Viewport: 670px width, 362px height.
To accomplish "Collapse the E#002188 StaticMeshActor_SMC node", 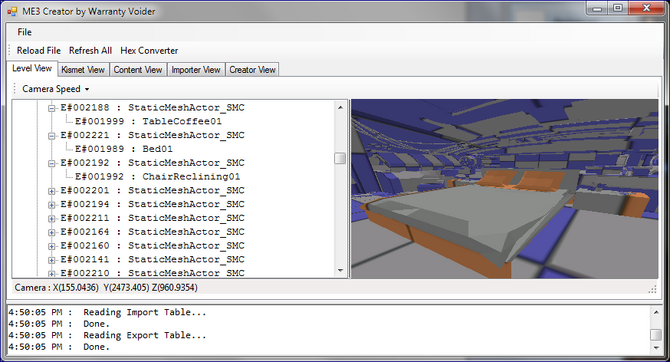I will click(x=51, y=109).
